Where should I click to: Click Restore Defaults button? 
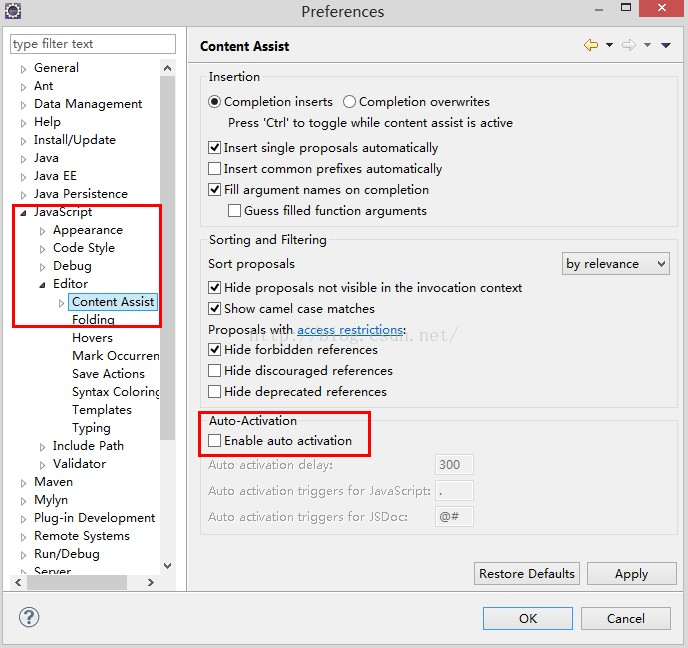(527, 573)
